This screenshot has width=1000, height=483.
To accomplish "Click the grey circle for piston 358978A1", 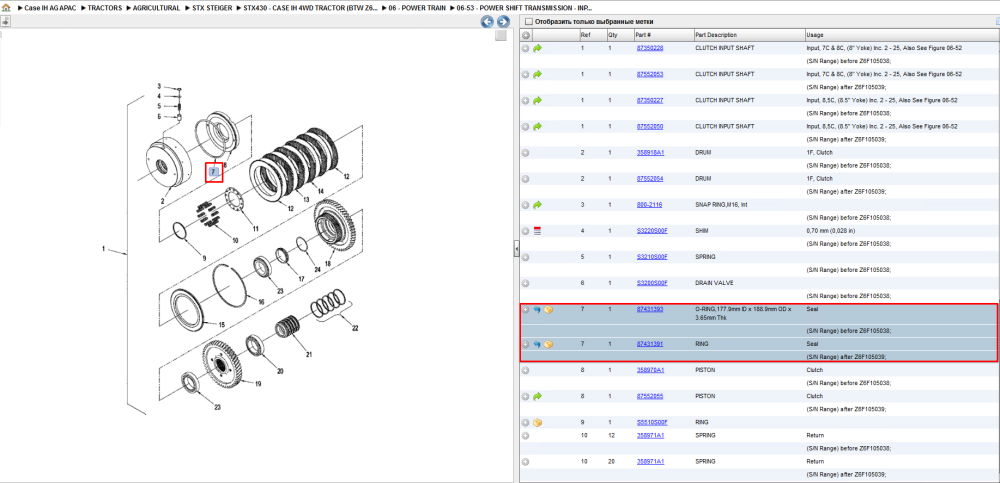I will [x=526, y=370].
